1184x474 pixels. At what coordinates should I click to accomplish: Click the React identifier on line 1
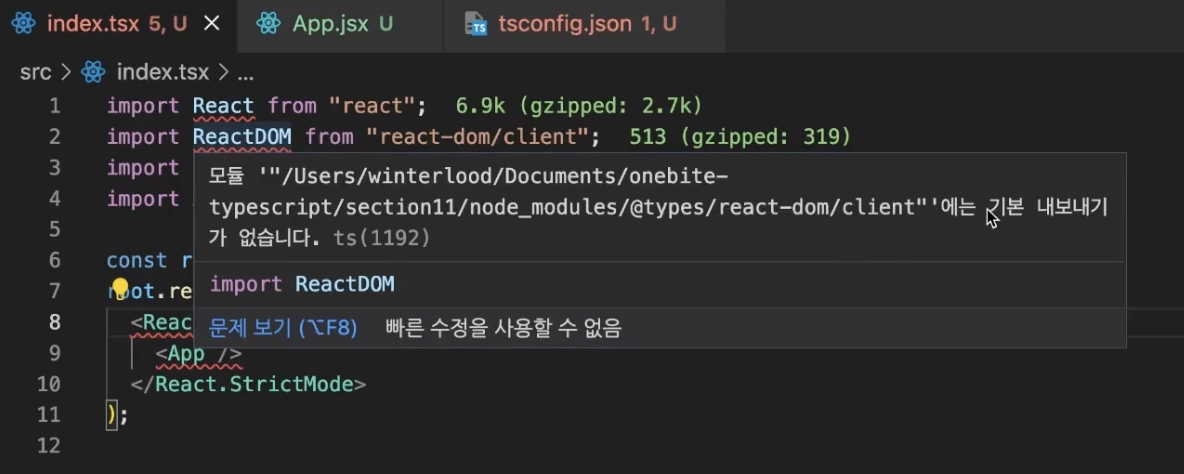(x=224, y=106)
